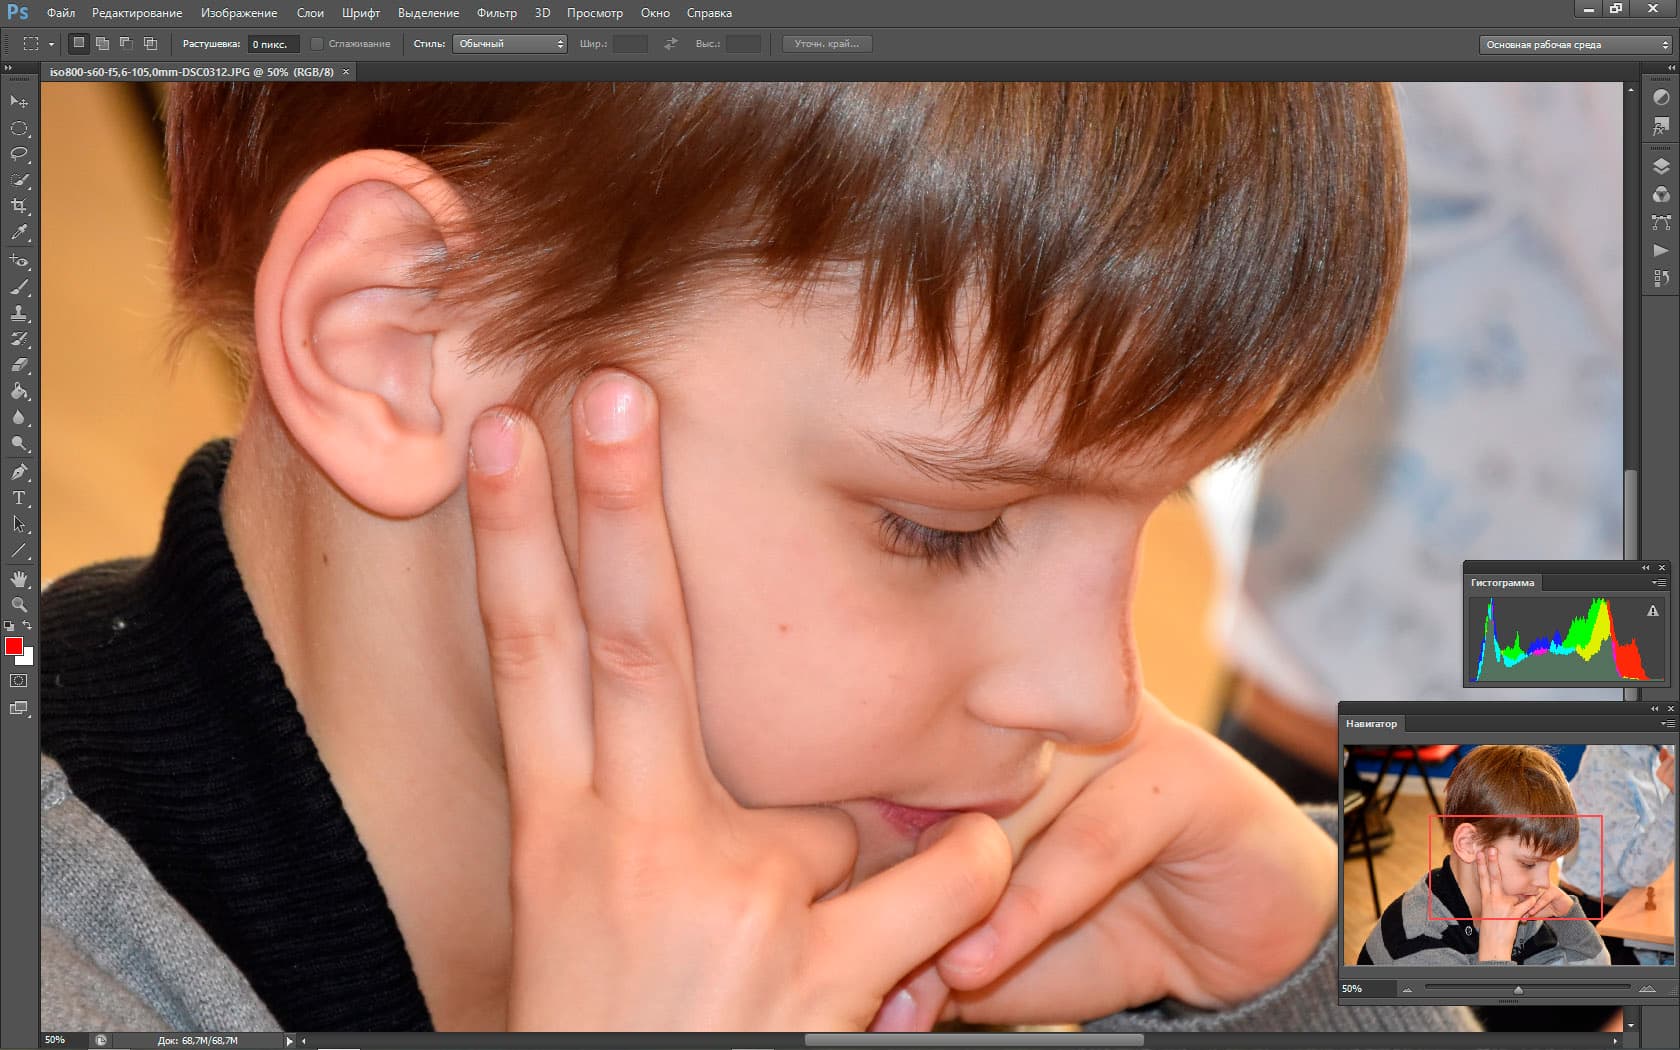Viewport: 1680px width, 1050px height.
Task: Select the Eyedropper tool
Action: [x=19, y=232]
